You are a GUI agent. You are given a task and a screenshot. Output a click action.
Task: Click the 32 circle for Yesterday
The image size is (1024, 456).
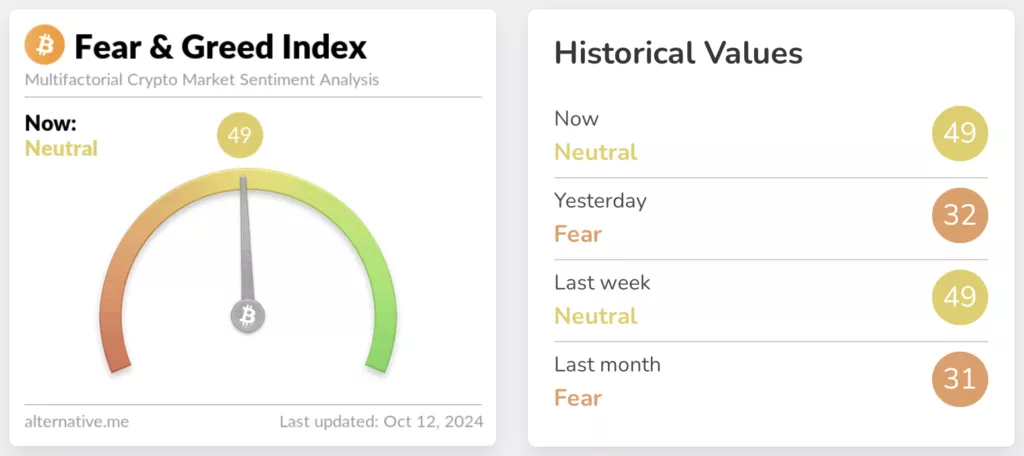coord(959,215)
